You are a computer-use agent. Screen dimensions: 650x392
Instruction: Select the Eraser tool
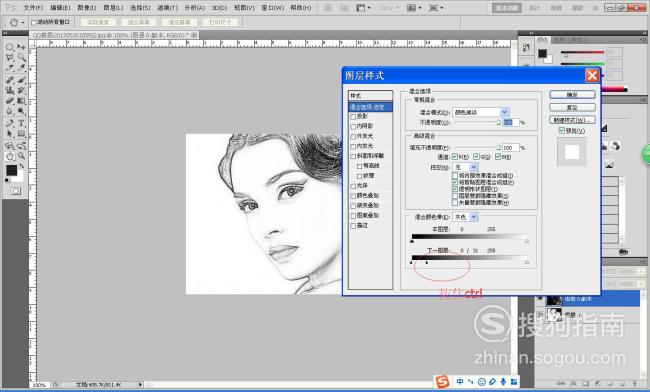tap(10, 101)
